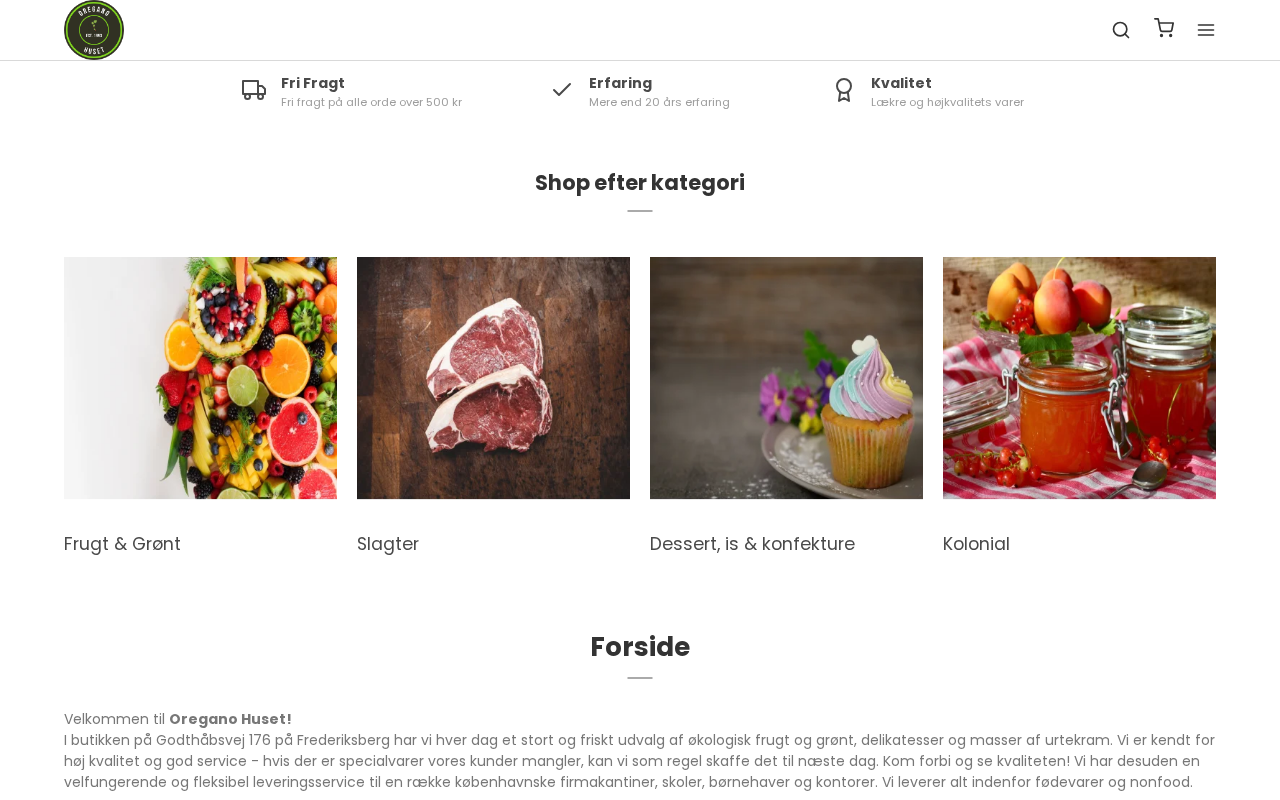Screen dimensions: 1280x800
Task: Click the Kvalitet award ribbon icon
Action: click(x=844, y=91)
